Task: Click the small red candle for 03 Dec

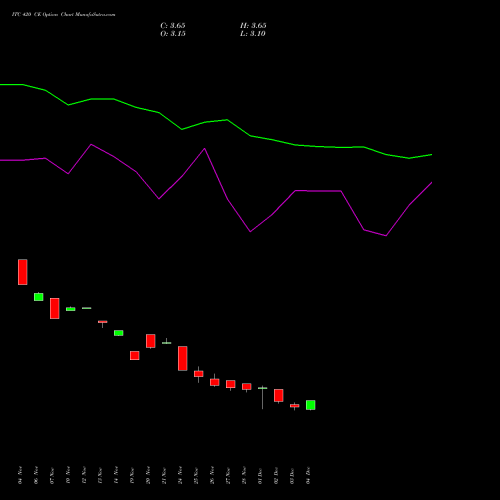Action: (x=295, y=406)
